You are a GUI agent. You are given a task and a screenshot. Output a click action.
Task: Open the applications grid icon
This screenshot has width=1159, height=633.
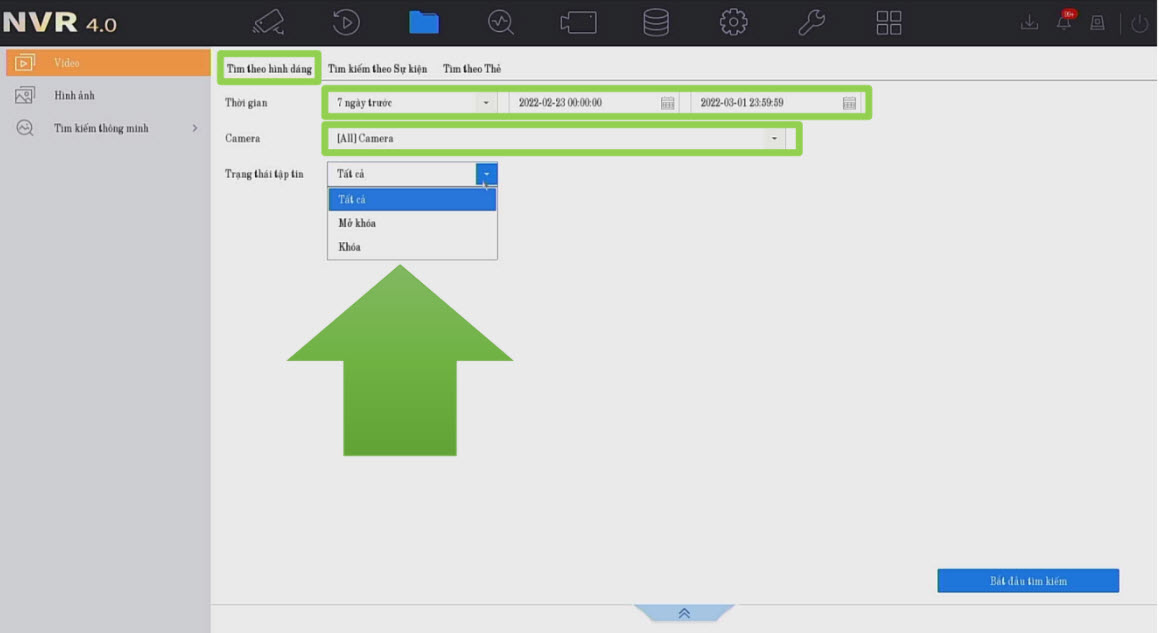tap(888, 22)
